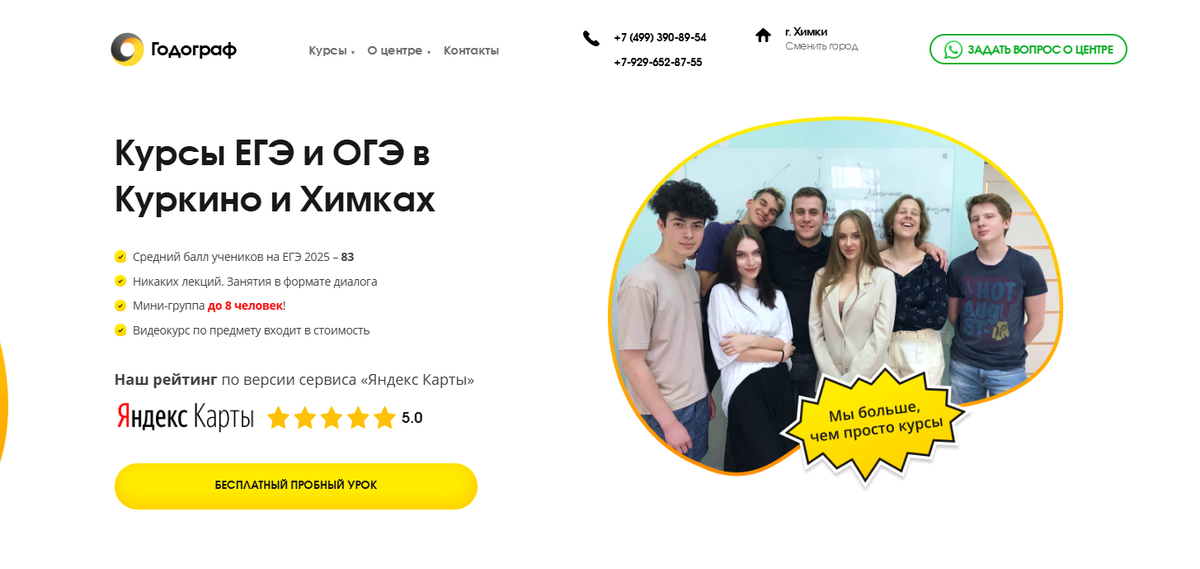Click the group photo of students

coord(835,295)
